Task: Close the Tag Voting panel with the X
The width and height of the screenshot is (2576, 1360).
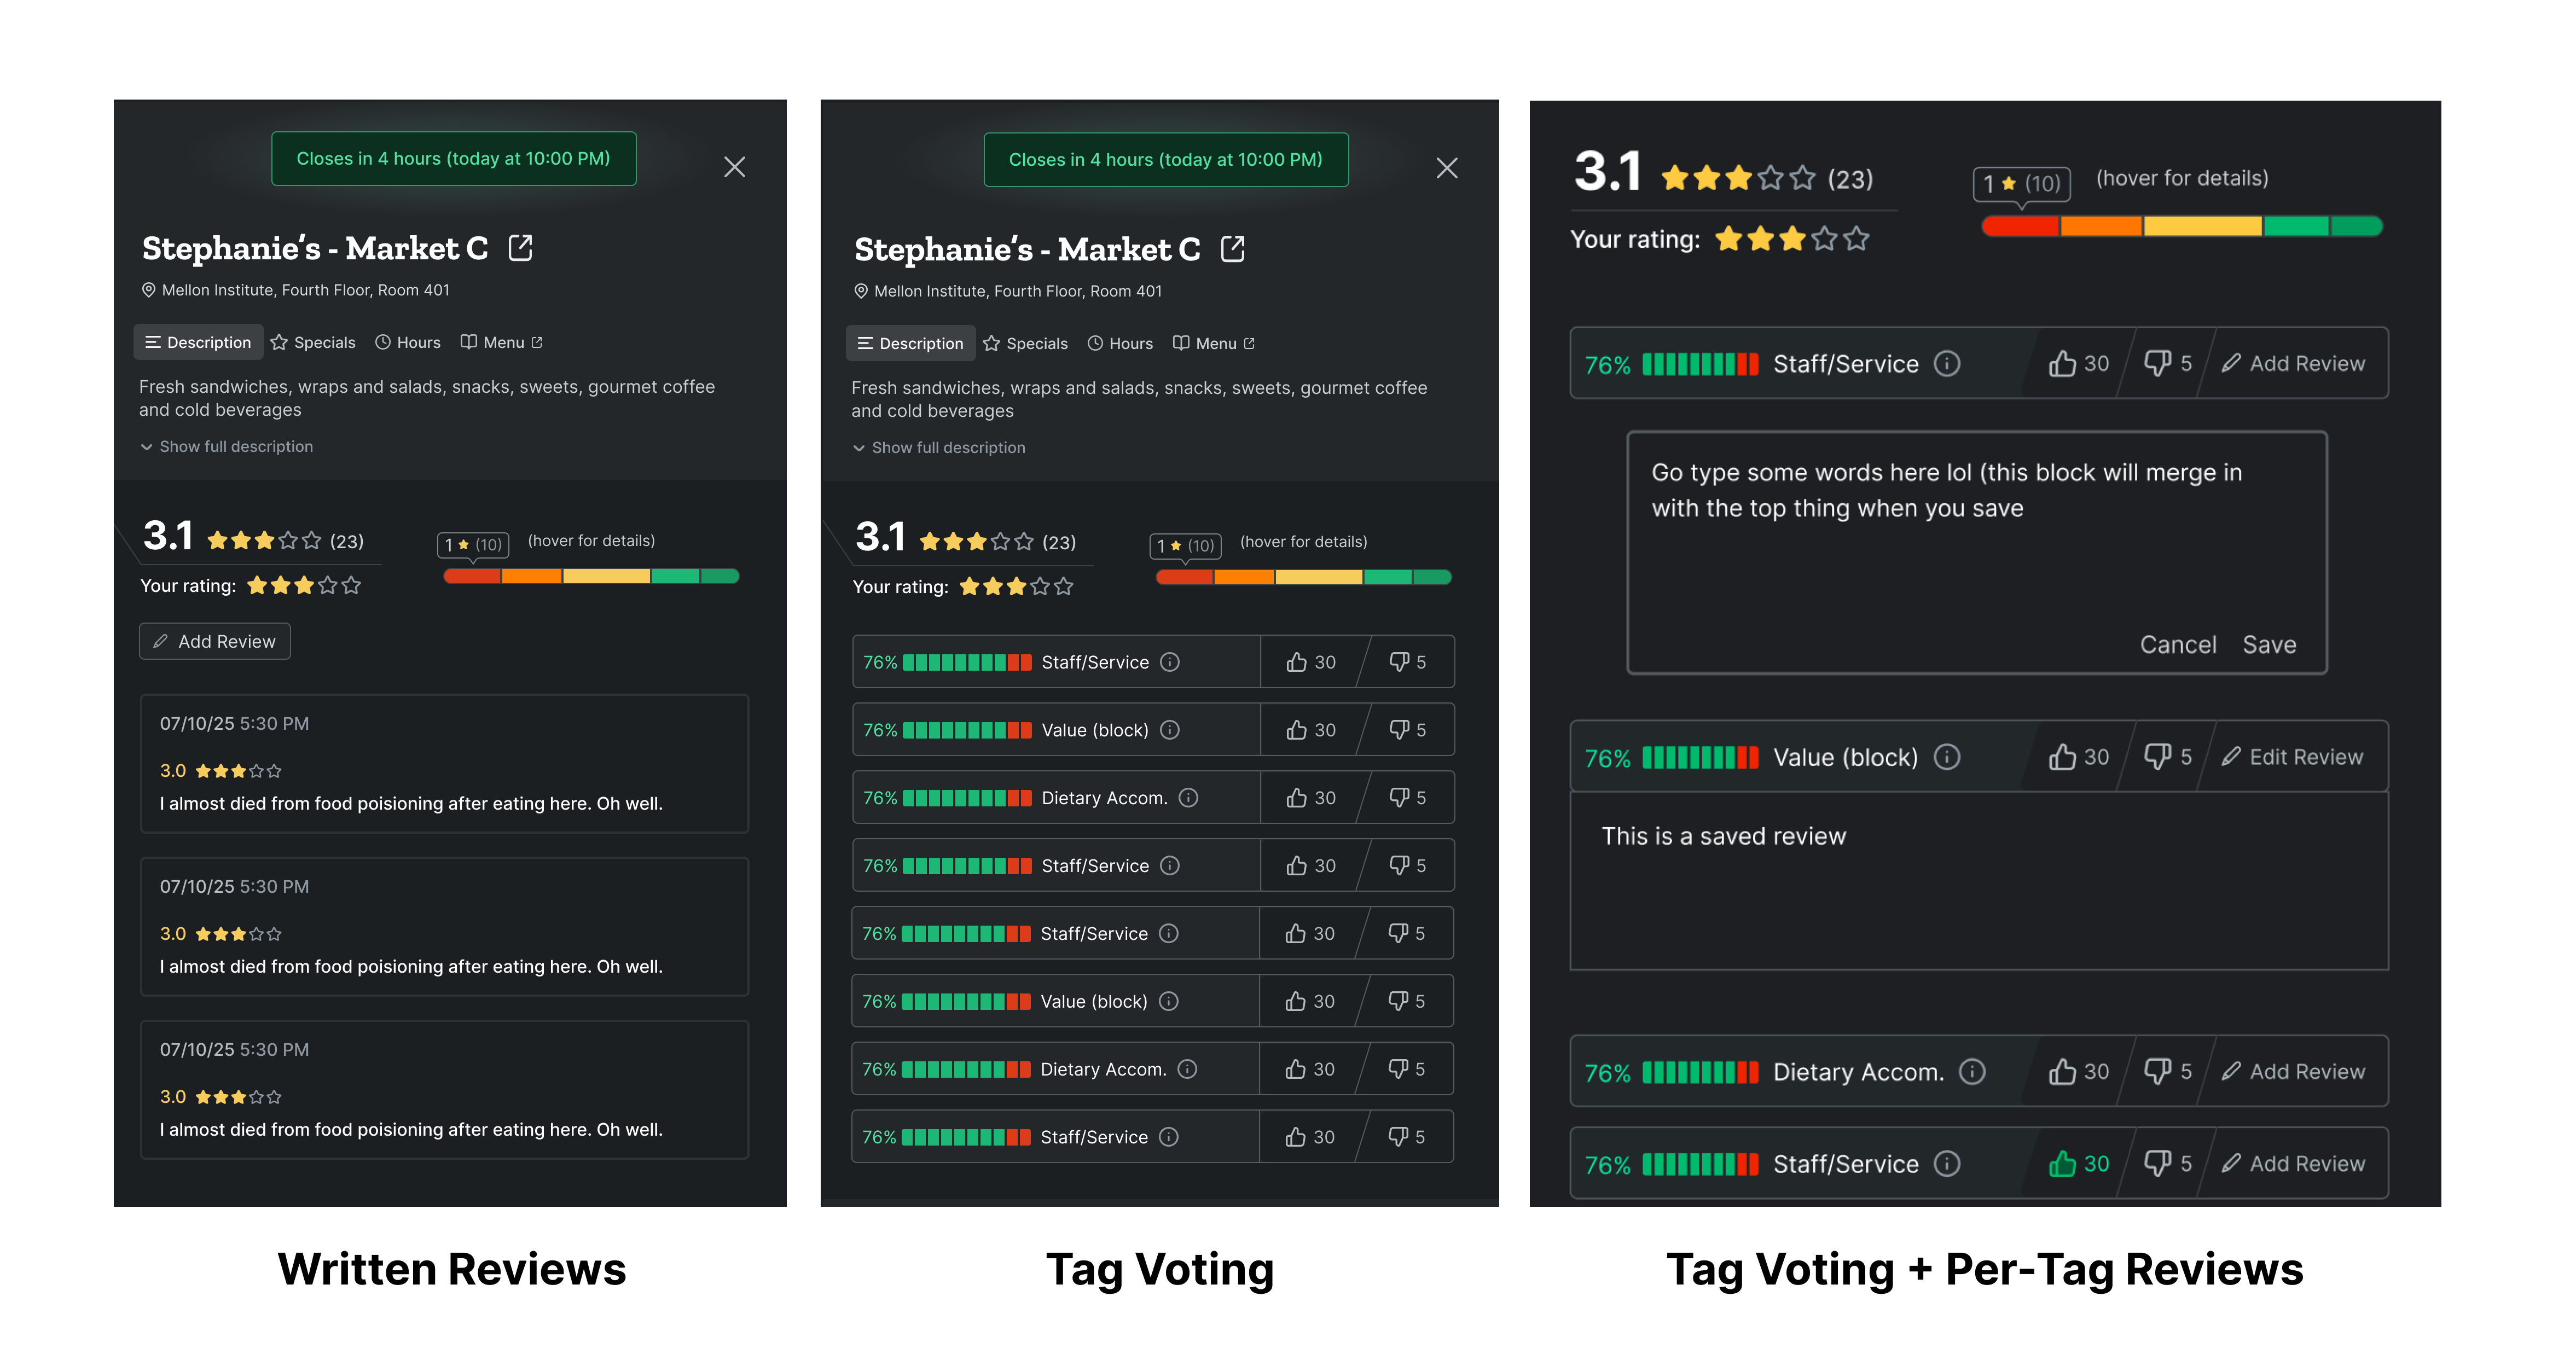Action: pyautogui.click(x=1447, y=168)
